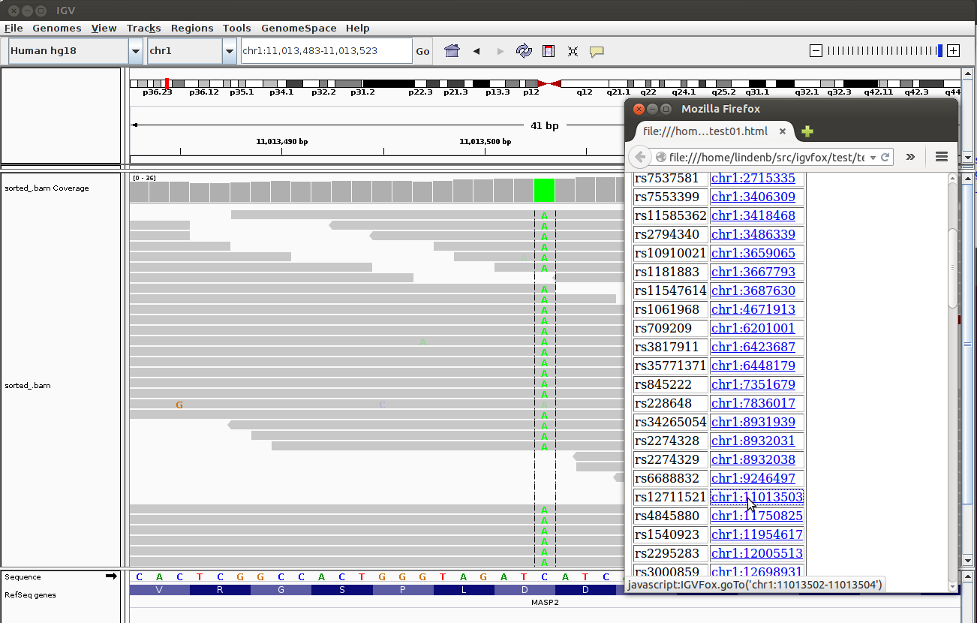
Task: Open link chr1:3687630
Action: [x=753, y=290]
